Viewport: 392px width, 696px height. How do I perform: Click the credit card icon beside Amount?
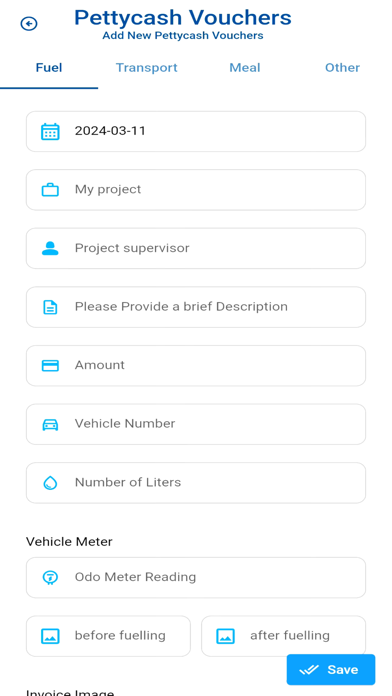(x=50, y=365)
